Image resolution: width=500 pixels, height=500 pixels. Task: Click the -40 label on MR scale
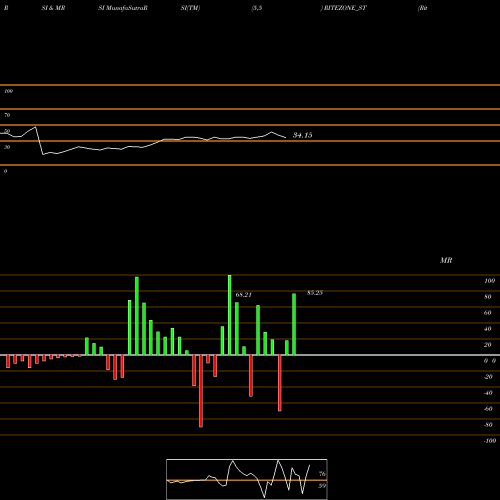point(488,393)
